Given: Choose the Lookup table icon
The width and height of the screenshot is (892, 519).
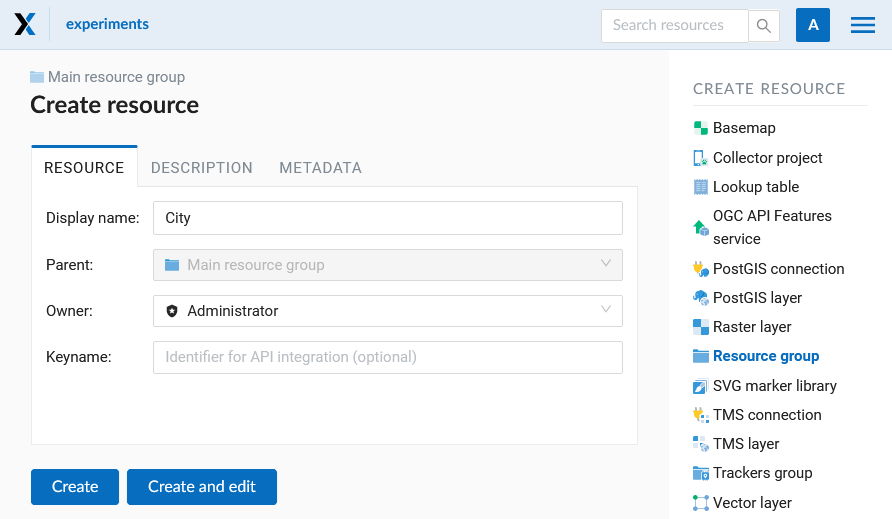Looking at the screenshot, I should pyautogui.click(x=701, y=187).
